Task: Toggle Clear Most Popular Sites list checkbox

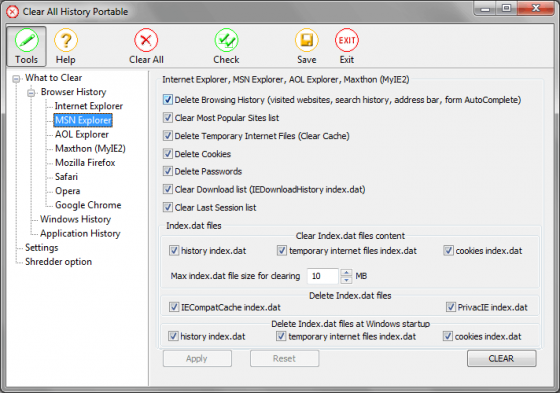Action: [168, 118]
